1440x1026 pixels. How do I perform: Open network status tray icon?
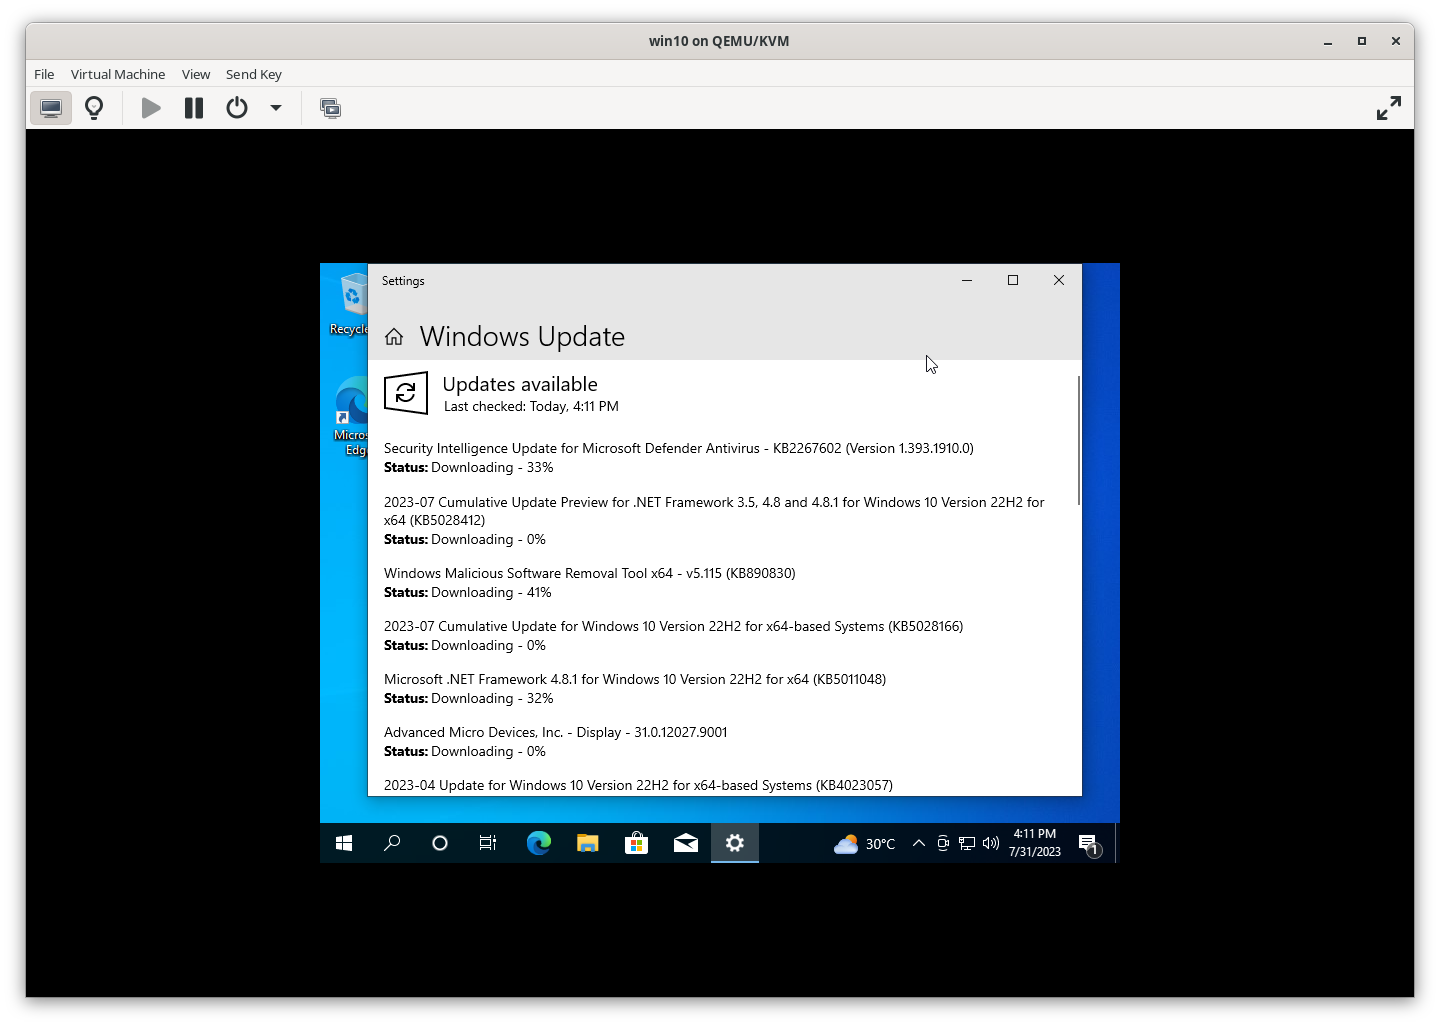pos(967,843)
